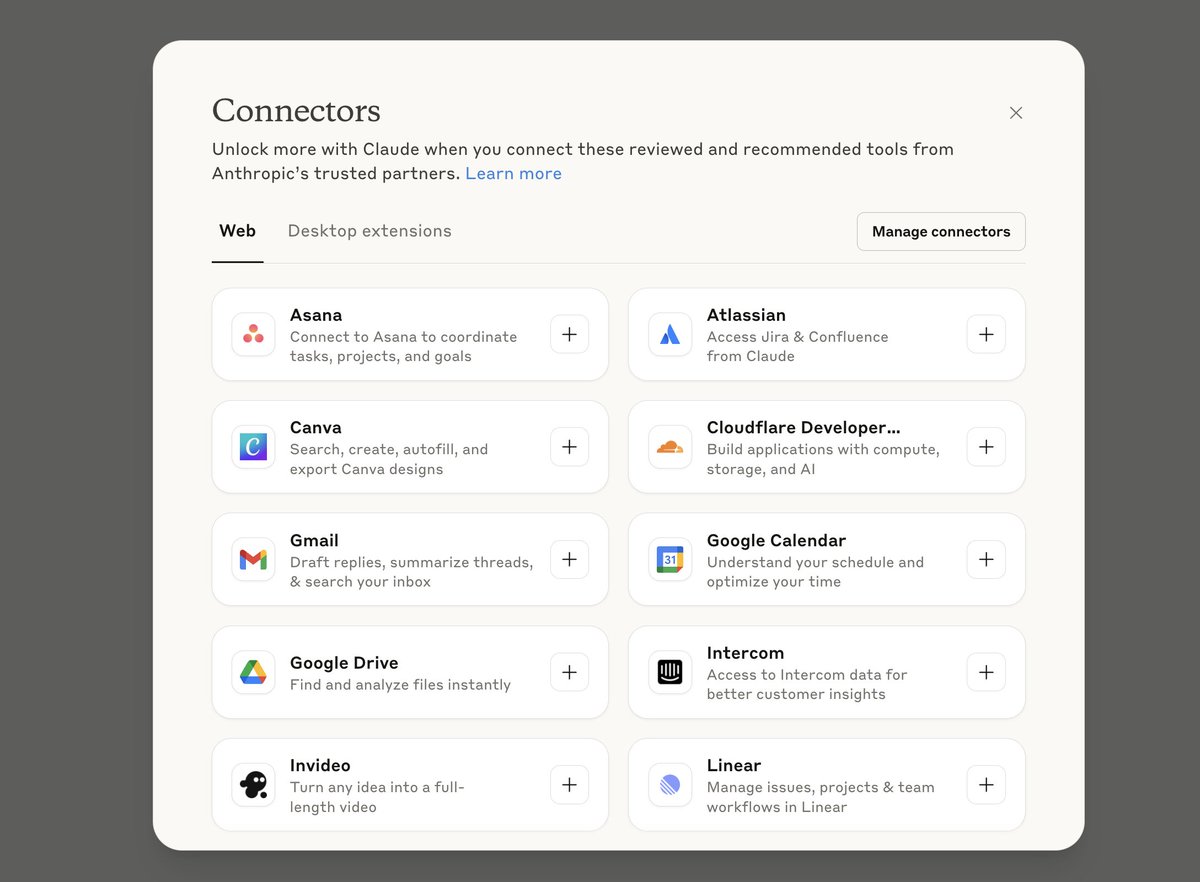Add the Invideo connector with plus button

pyautogui.click(x=569, y=784)
